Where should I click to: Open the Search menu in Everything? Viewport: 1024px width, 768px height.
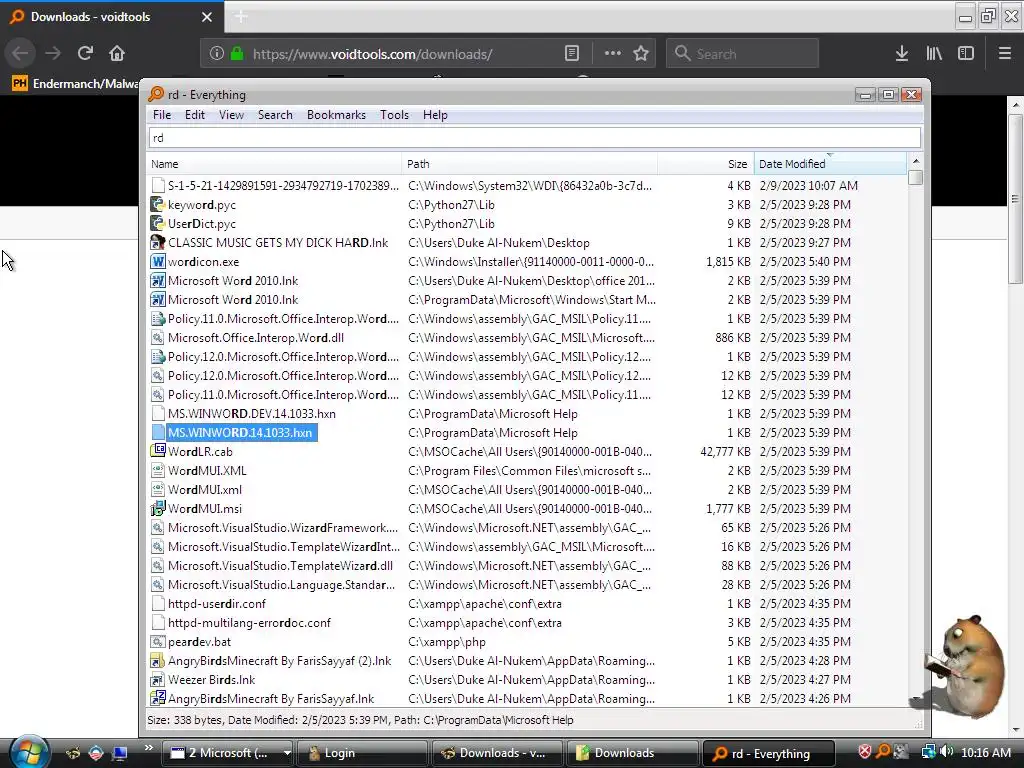tap(275, 115)
